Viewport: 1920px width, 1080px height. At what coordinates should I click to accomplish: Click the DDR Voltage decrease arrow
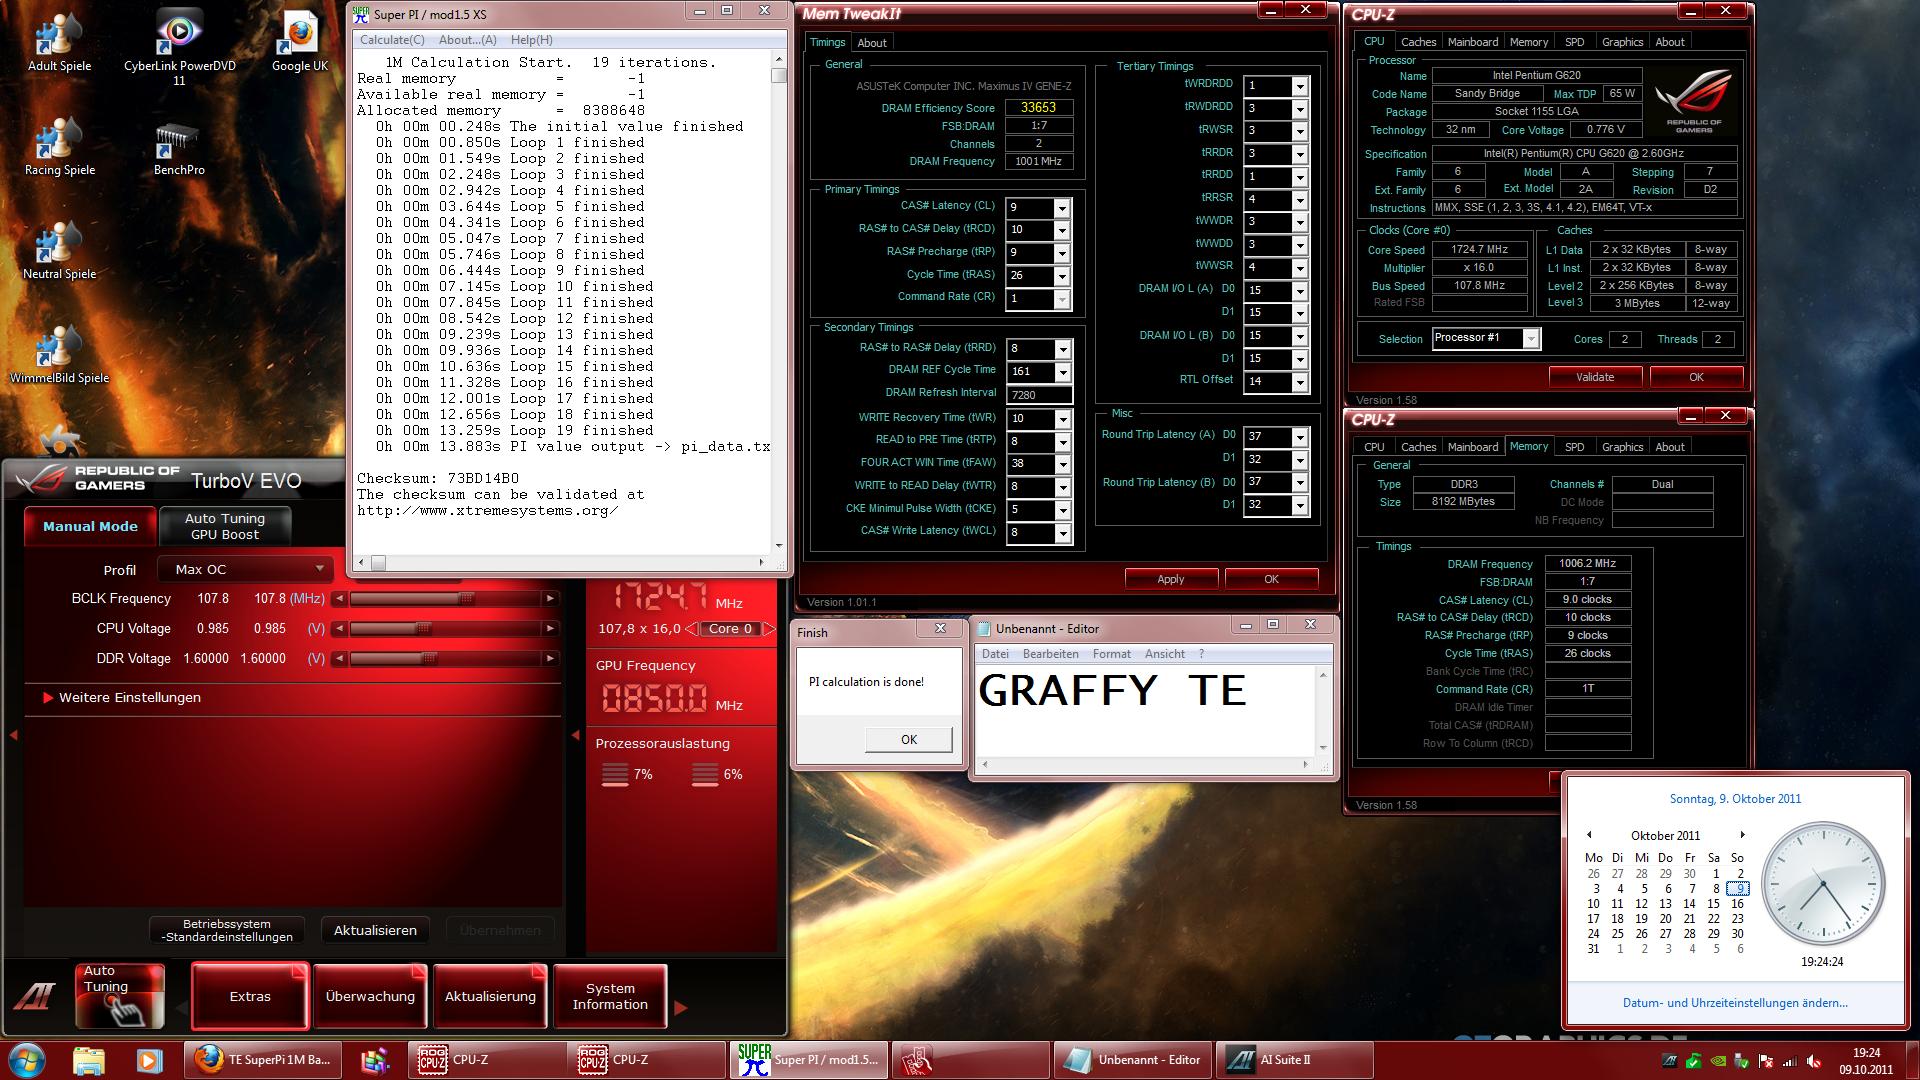[340, 659]
